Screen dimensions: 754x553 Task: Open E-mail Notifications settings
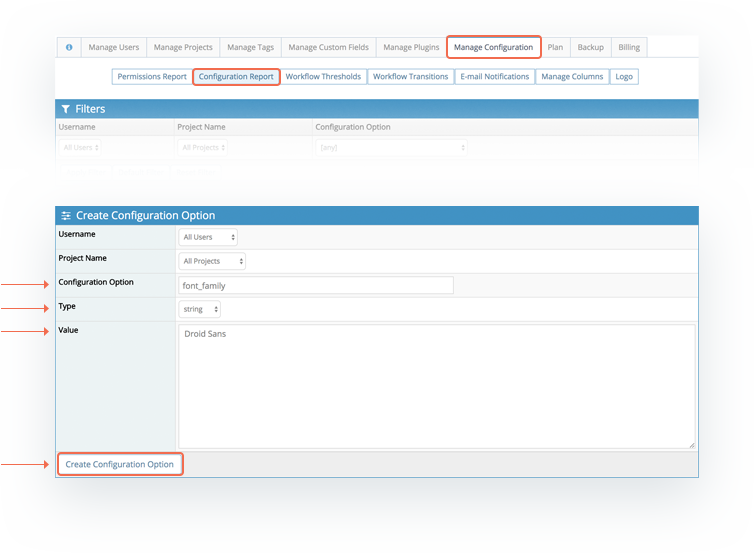coord(494,76)
